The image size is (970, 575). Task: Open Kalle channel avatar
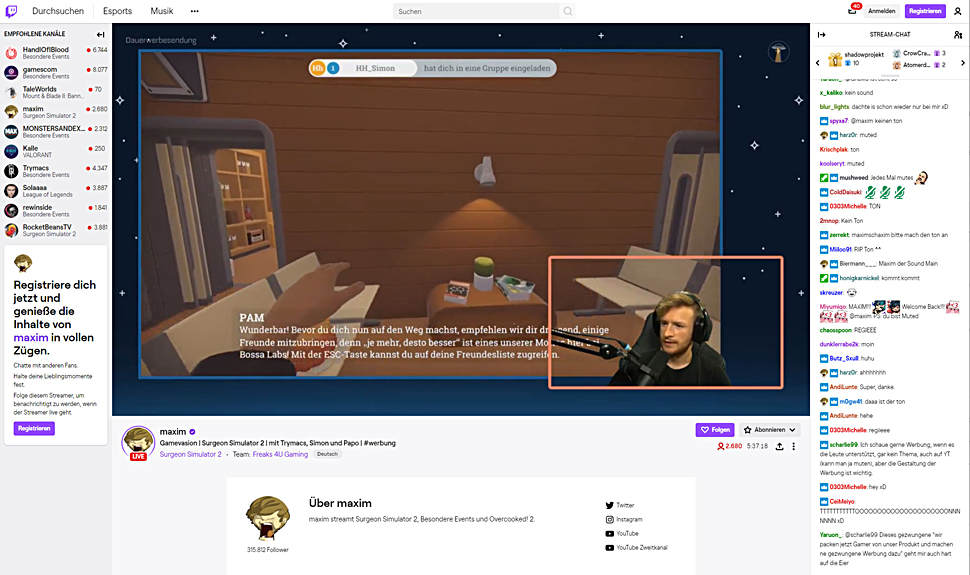click(11, 151)
